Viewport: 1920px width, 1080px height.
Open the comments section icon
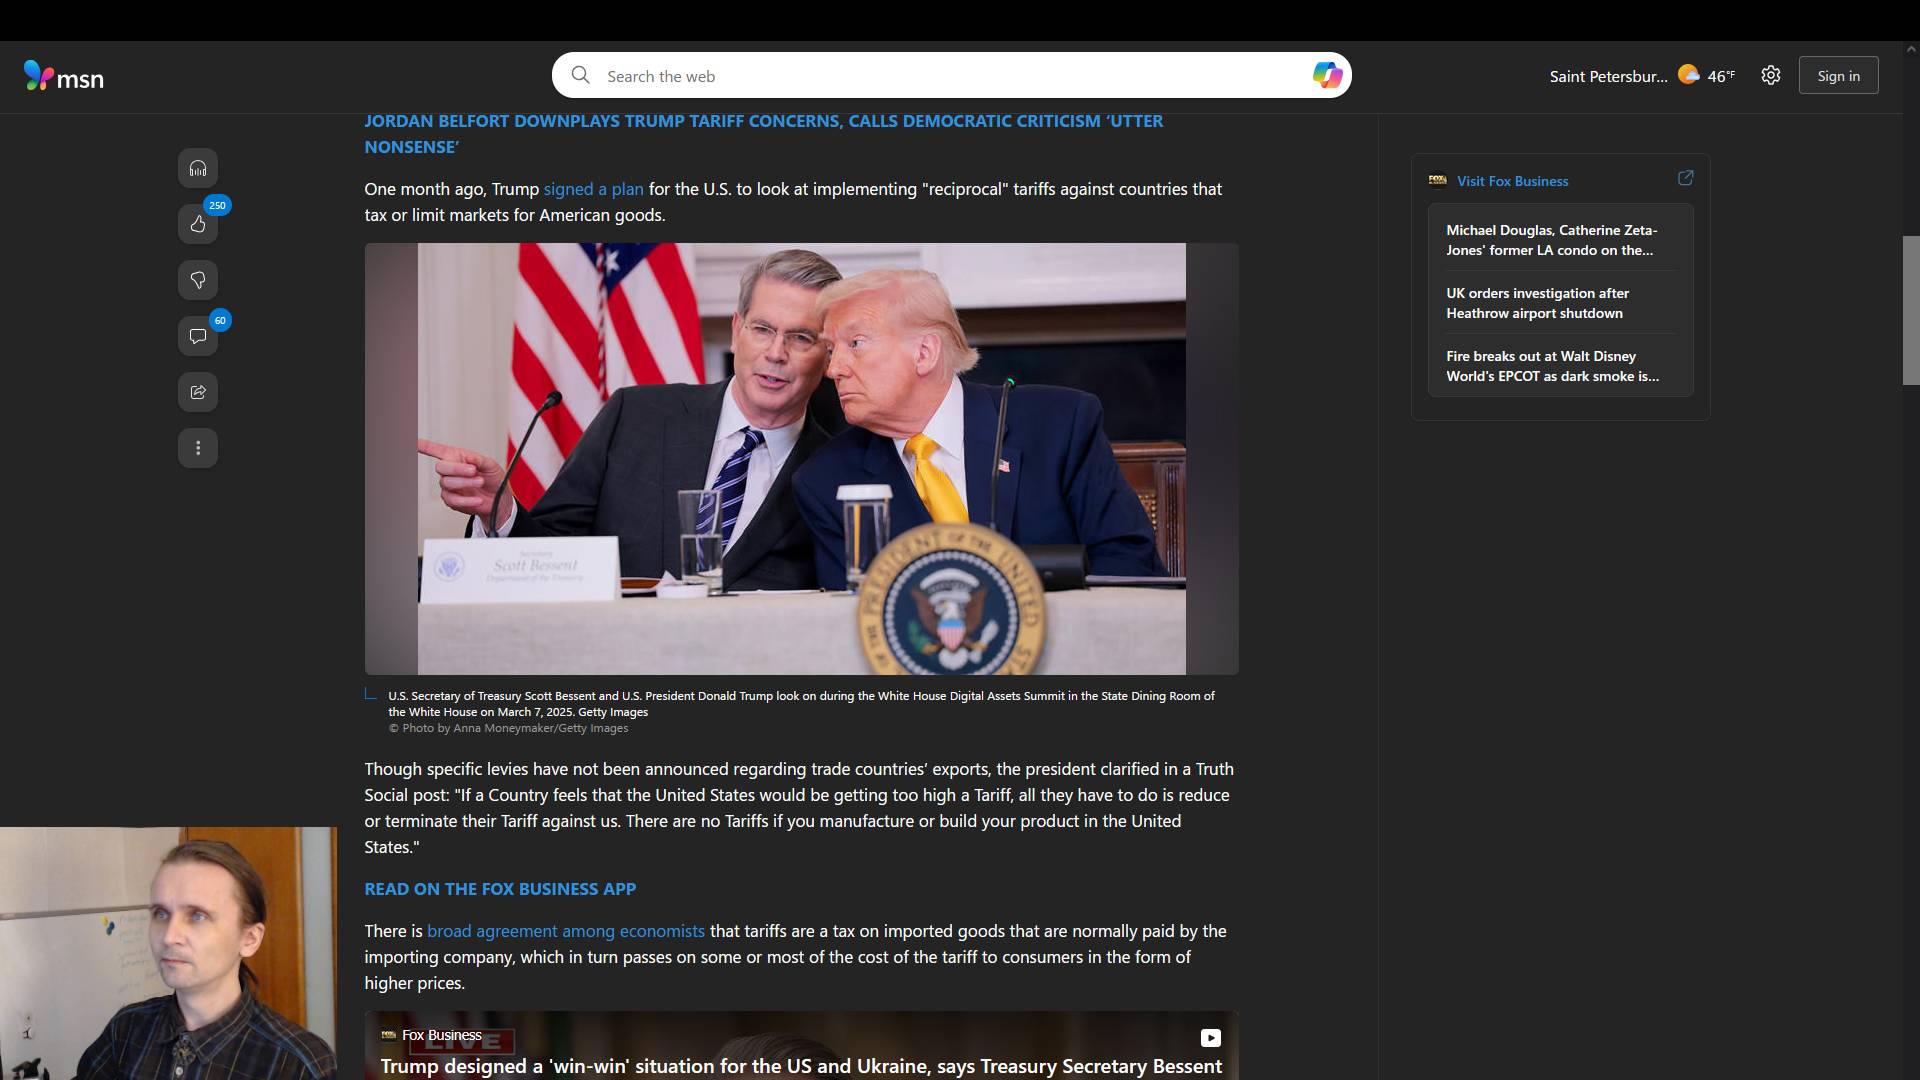coord(198,336)
